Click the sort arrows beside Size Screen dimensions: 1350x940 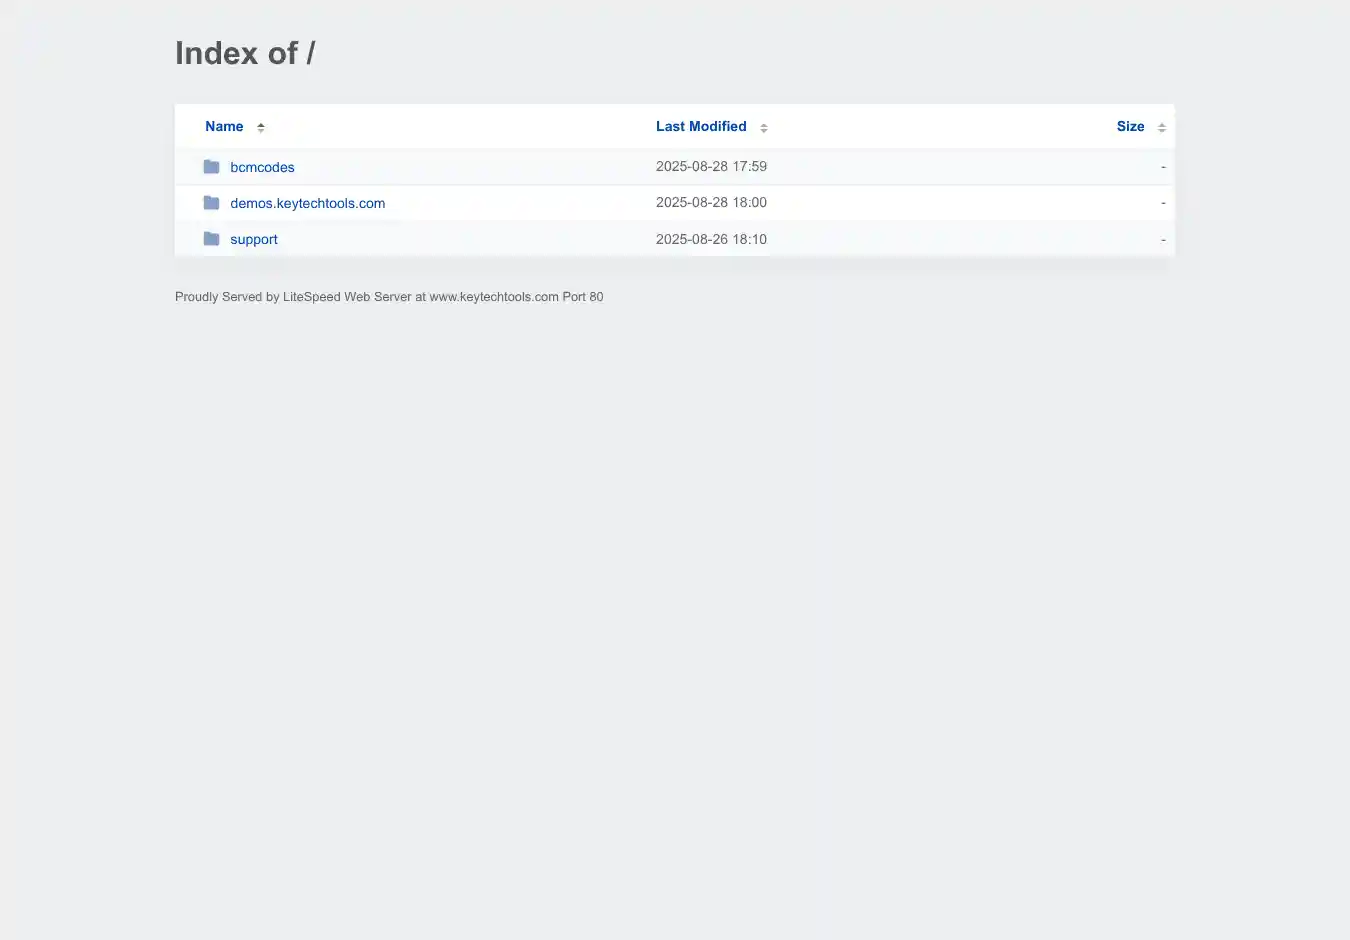click(1162, 127)
